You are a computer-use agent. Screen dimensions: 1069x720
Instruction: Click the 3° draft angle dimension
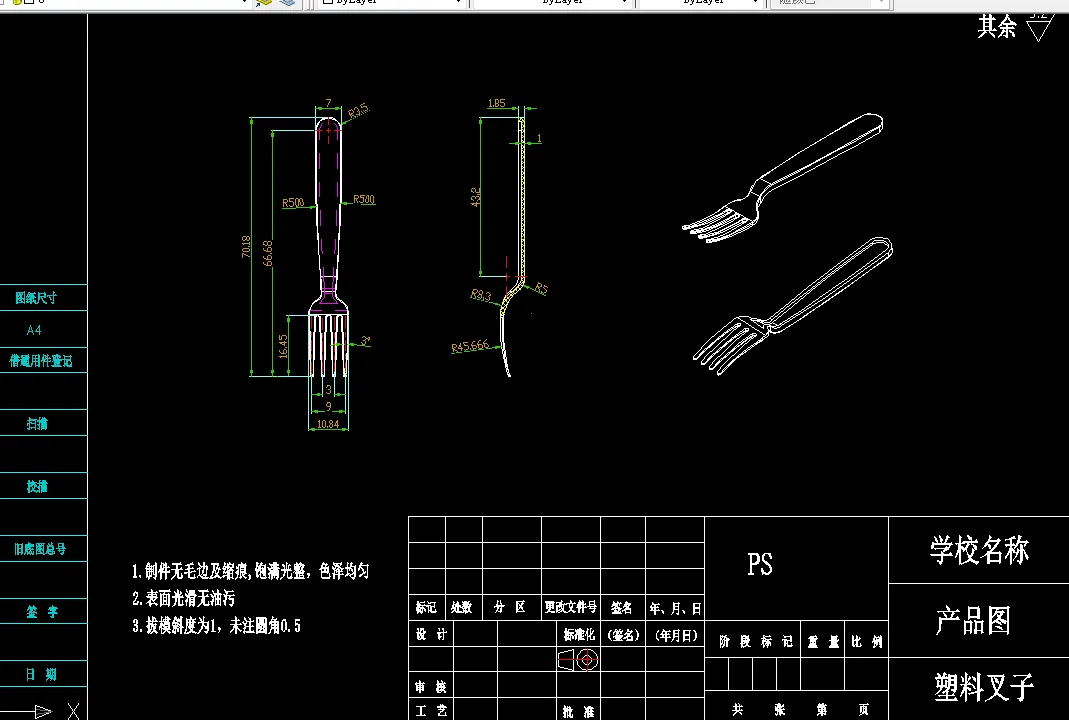click(x=365, y=340)
